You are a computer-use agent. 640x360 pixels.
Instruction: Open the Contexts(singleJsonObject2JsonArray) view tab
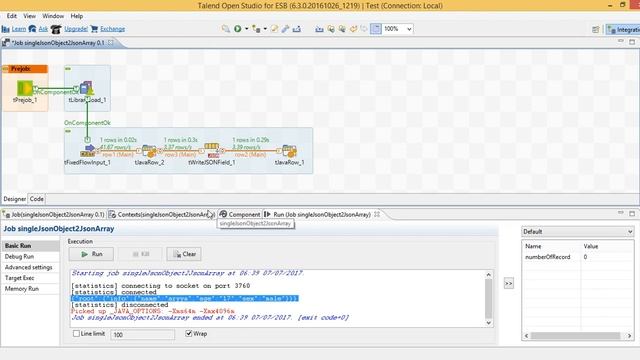162,214
